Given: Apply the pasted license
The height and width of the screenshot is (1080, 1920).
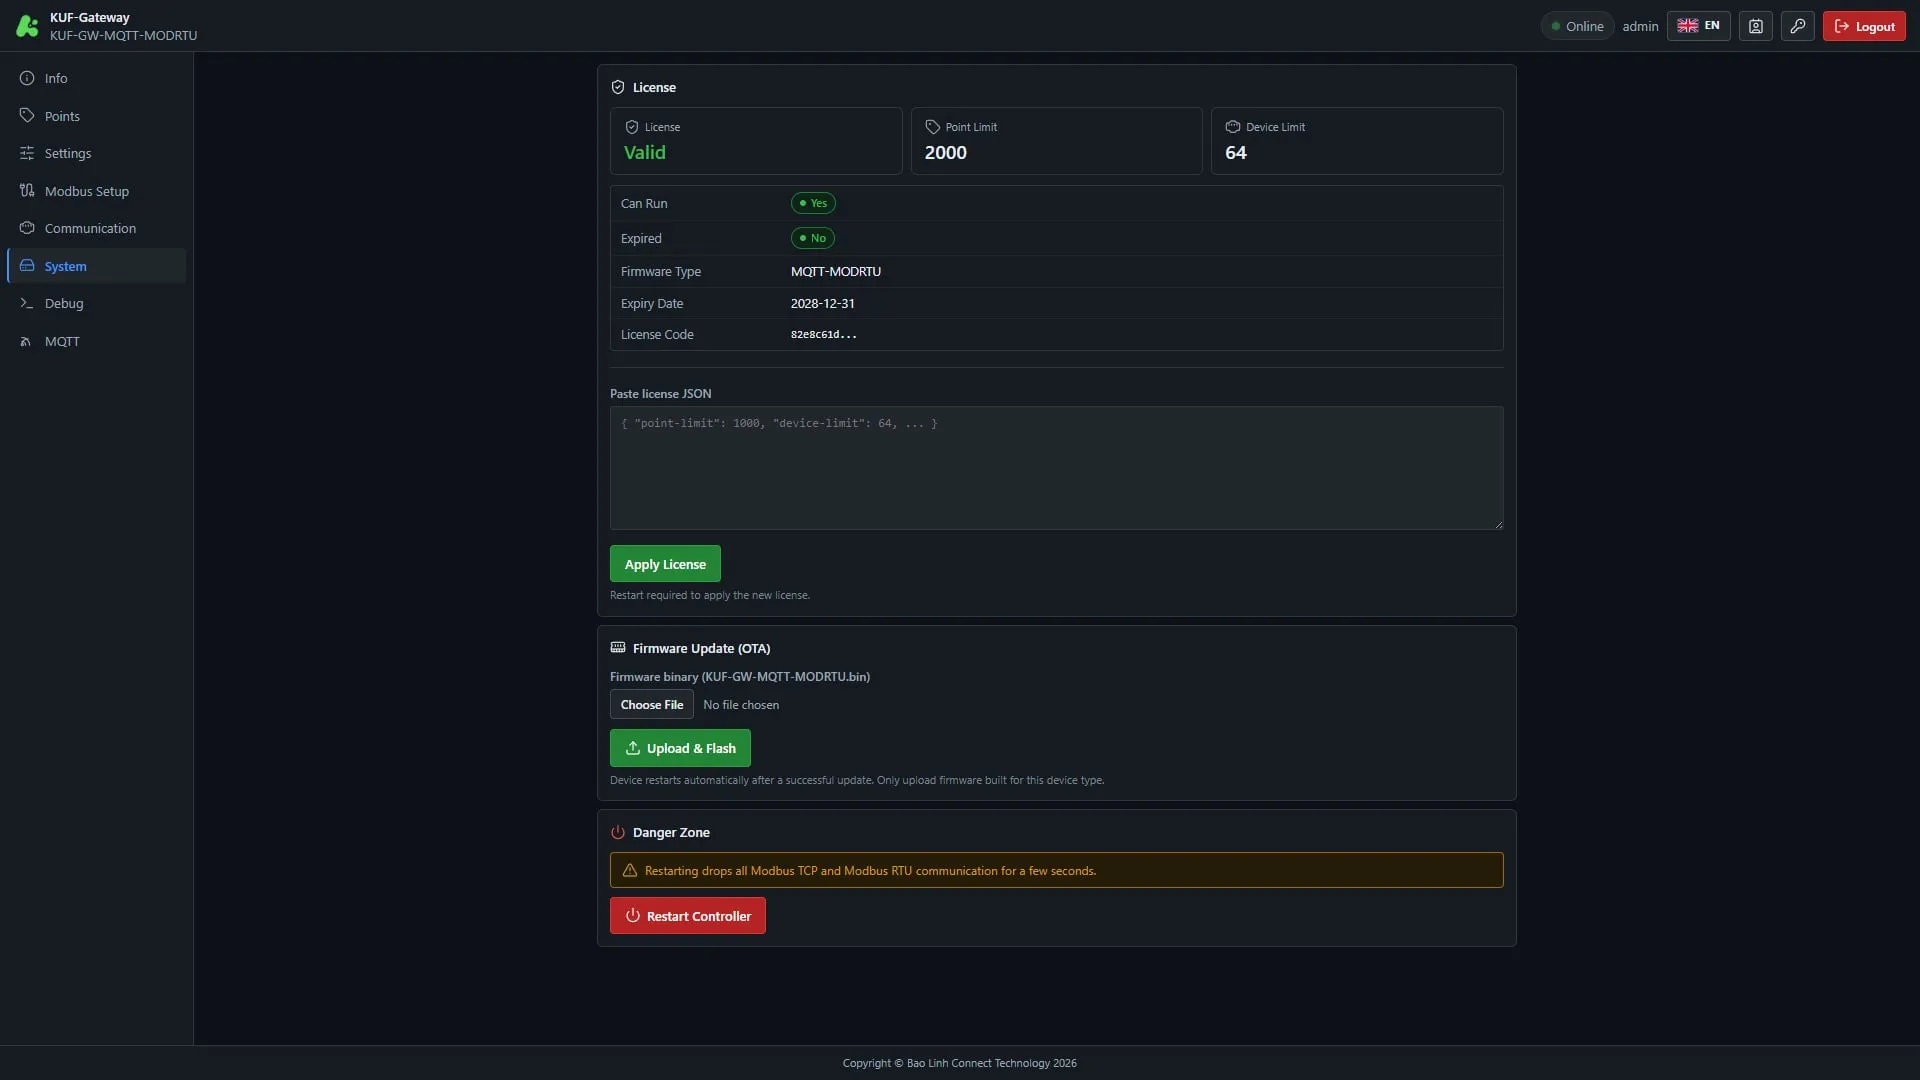Looking at the screenshot, I should pyautogui.click(x=665, y=564).
